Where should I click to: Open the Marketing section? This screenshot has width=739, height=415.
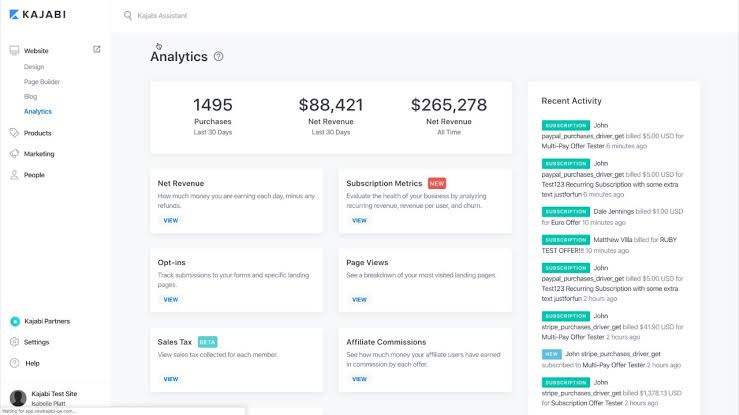tap(39, 154)
